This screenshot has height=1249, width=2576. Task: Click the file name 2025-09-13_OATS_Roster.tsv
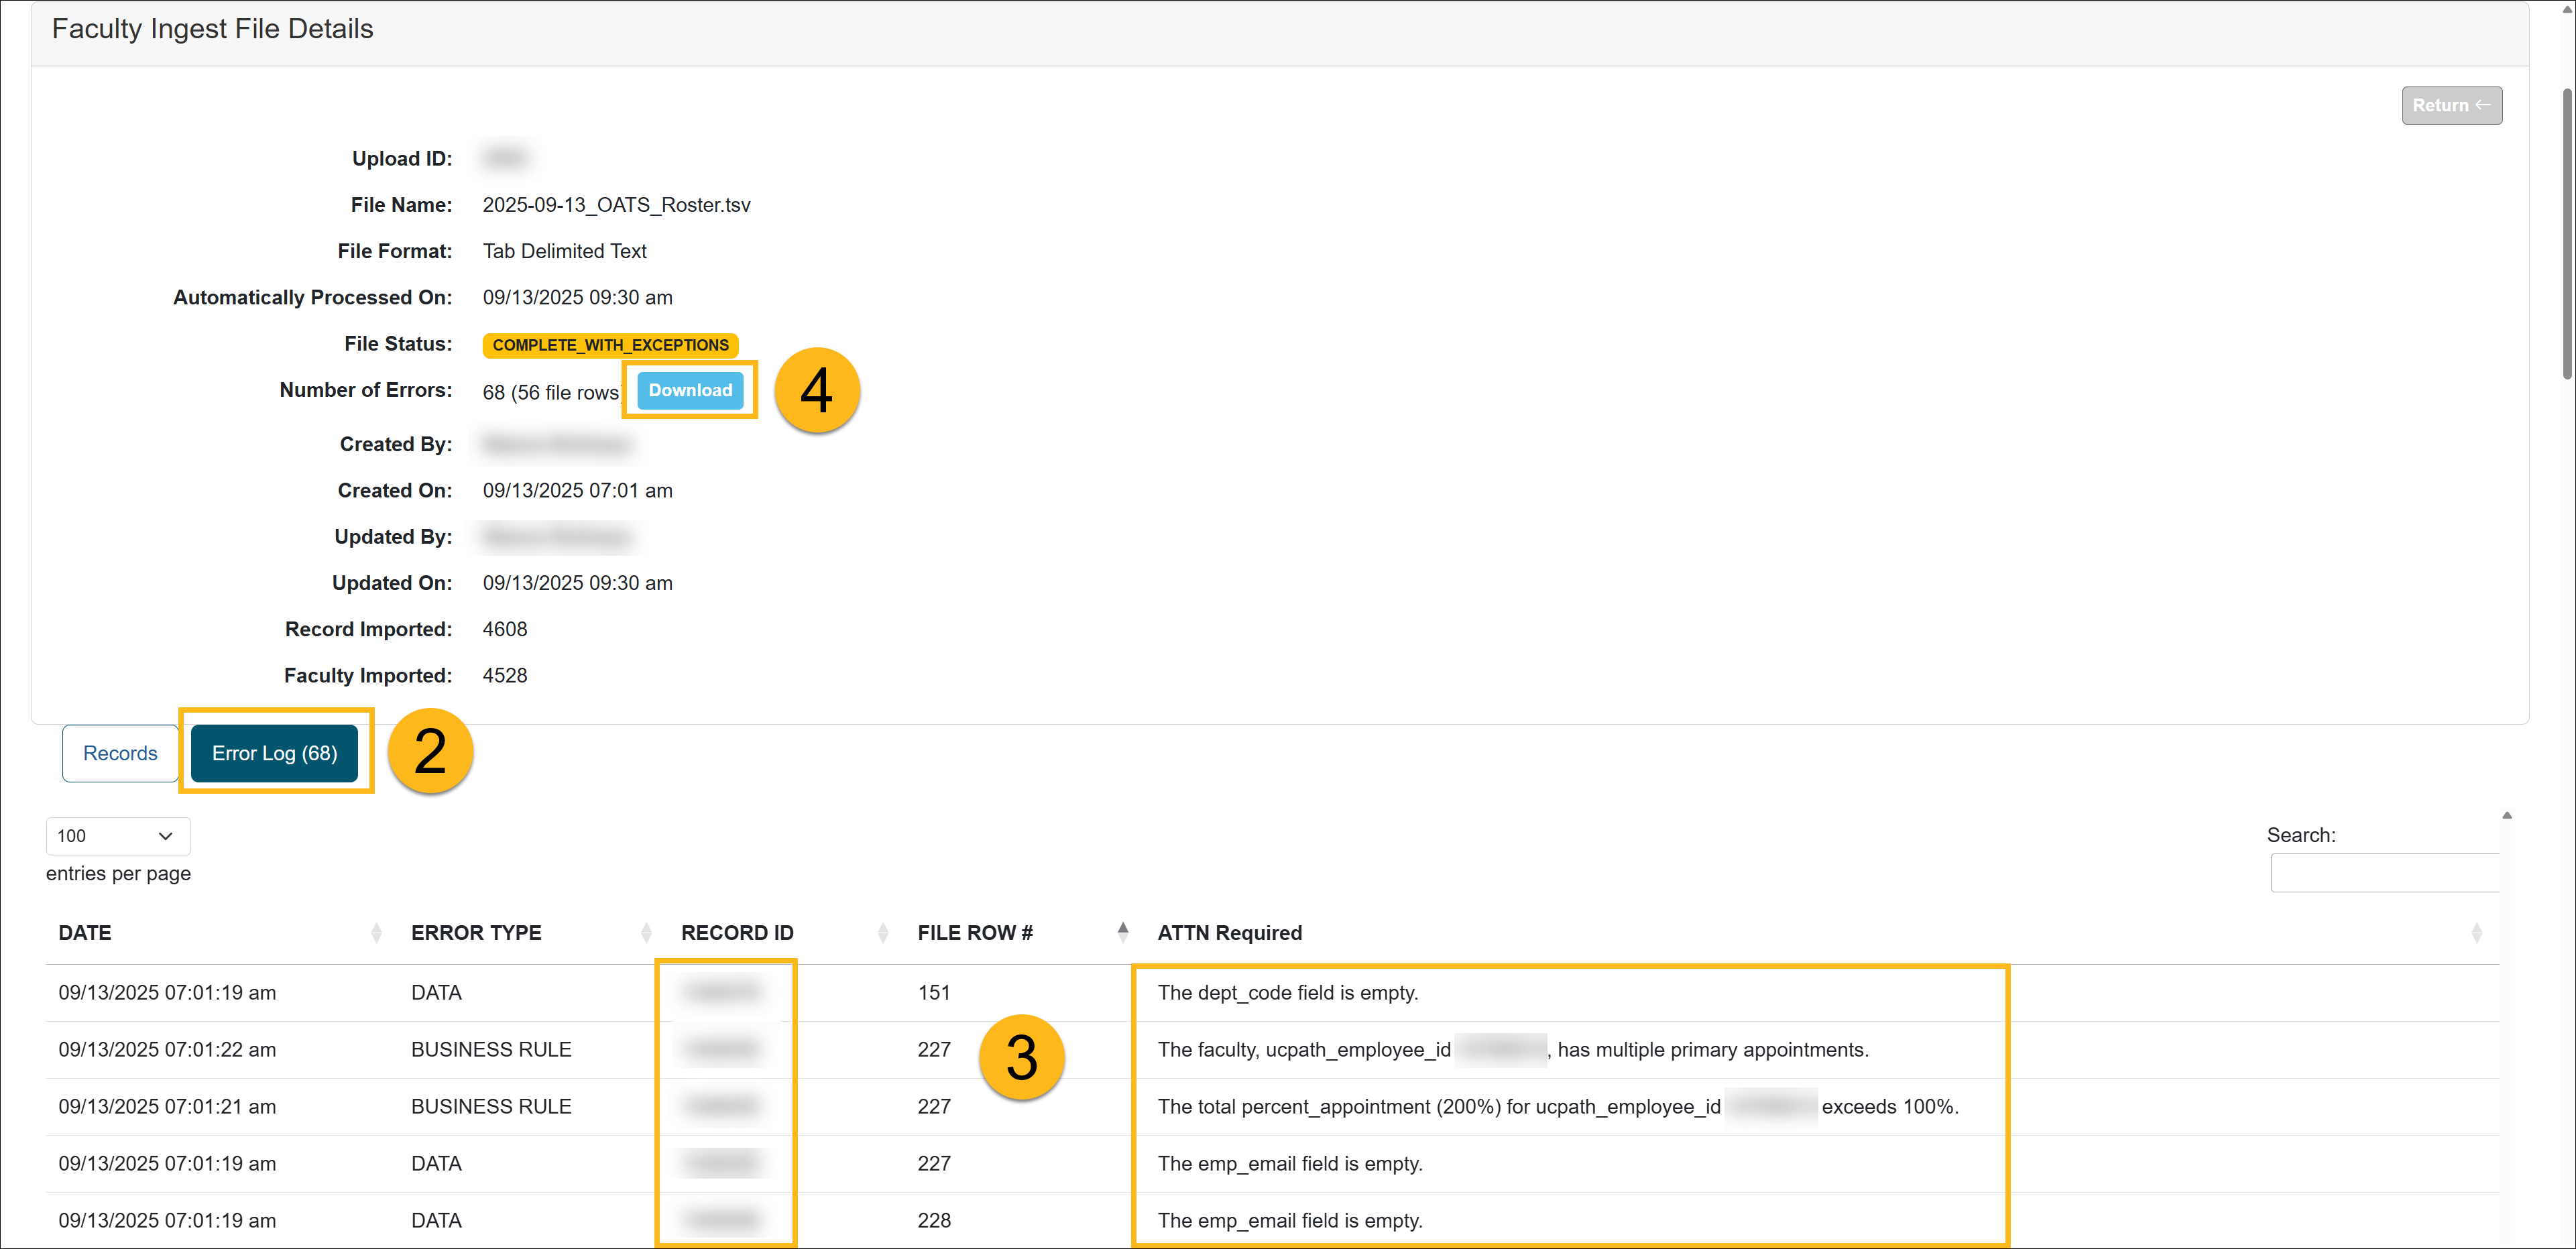[616, 205]
